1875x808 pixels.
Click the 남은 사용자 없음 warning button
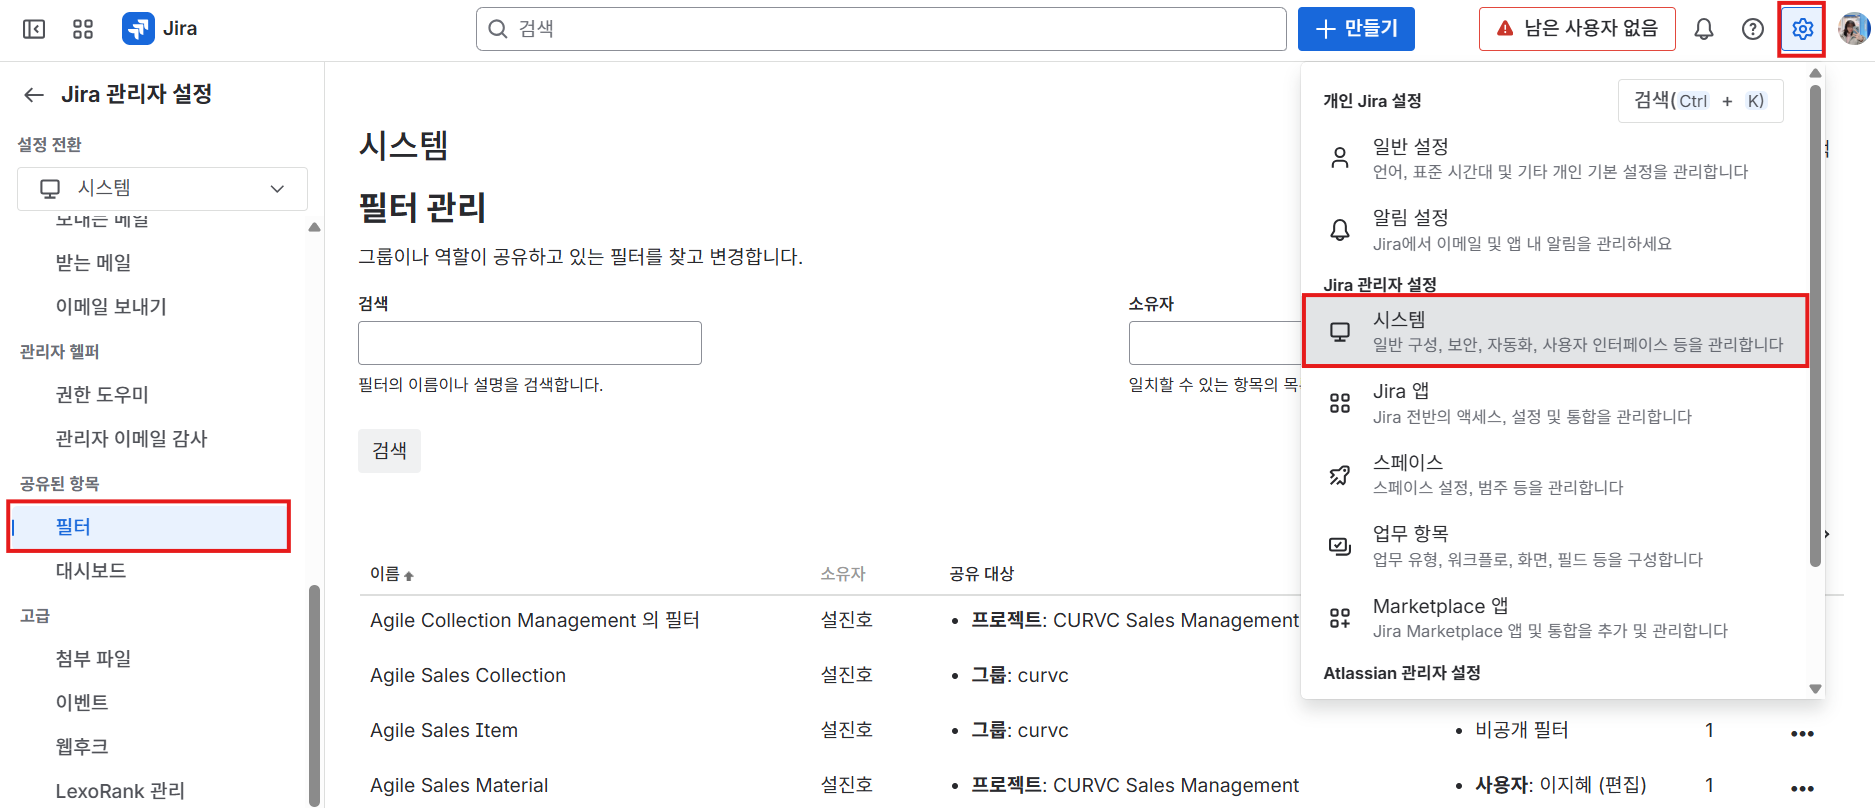pos(1576,29)
